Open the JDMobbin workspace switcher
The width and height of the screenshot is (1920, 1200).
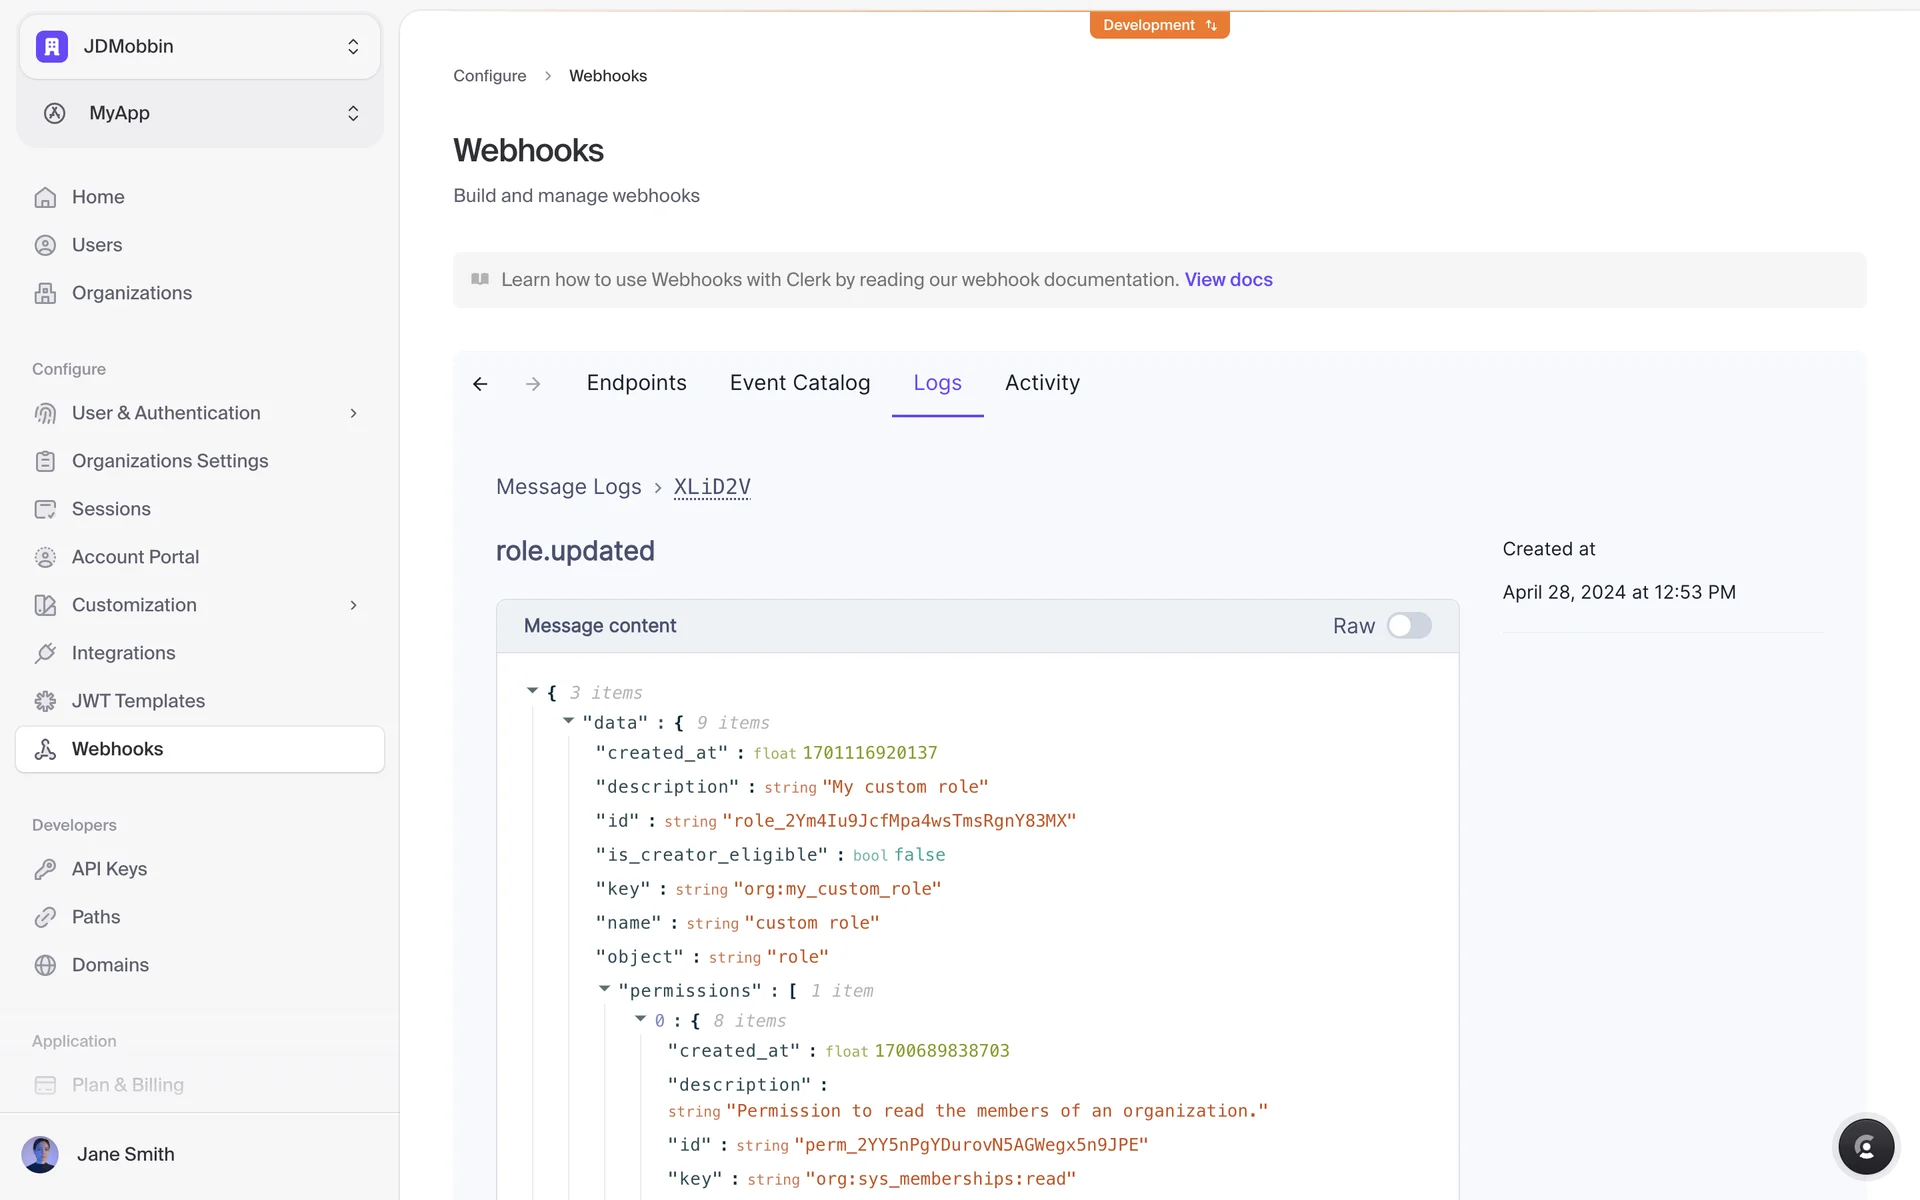coord(200,47)
